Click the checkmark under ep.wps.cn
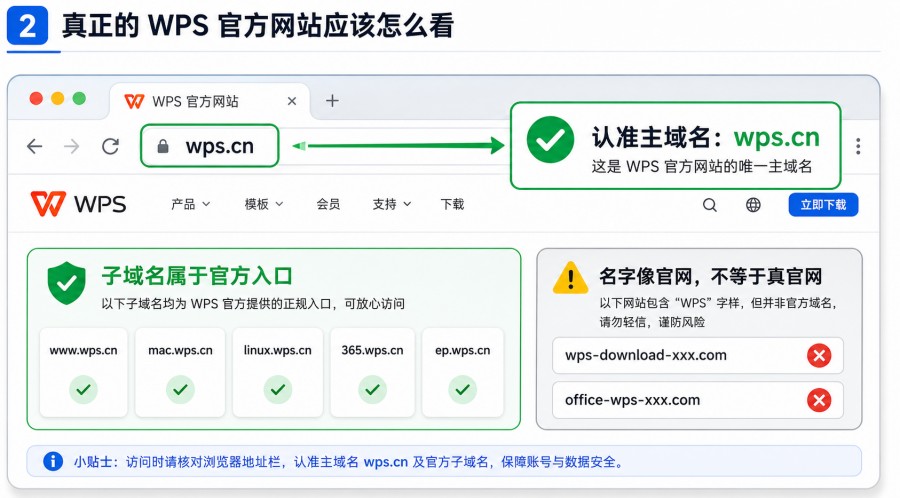 pos(463,390)
